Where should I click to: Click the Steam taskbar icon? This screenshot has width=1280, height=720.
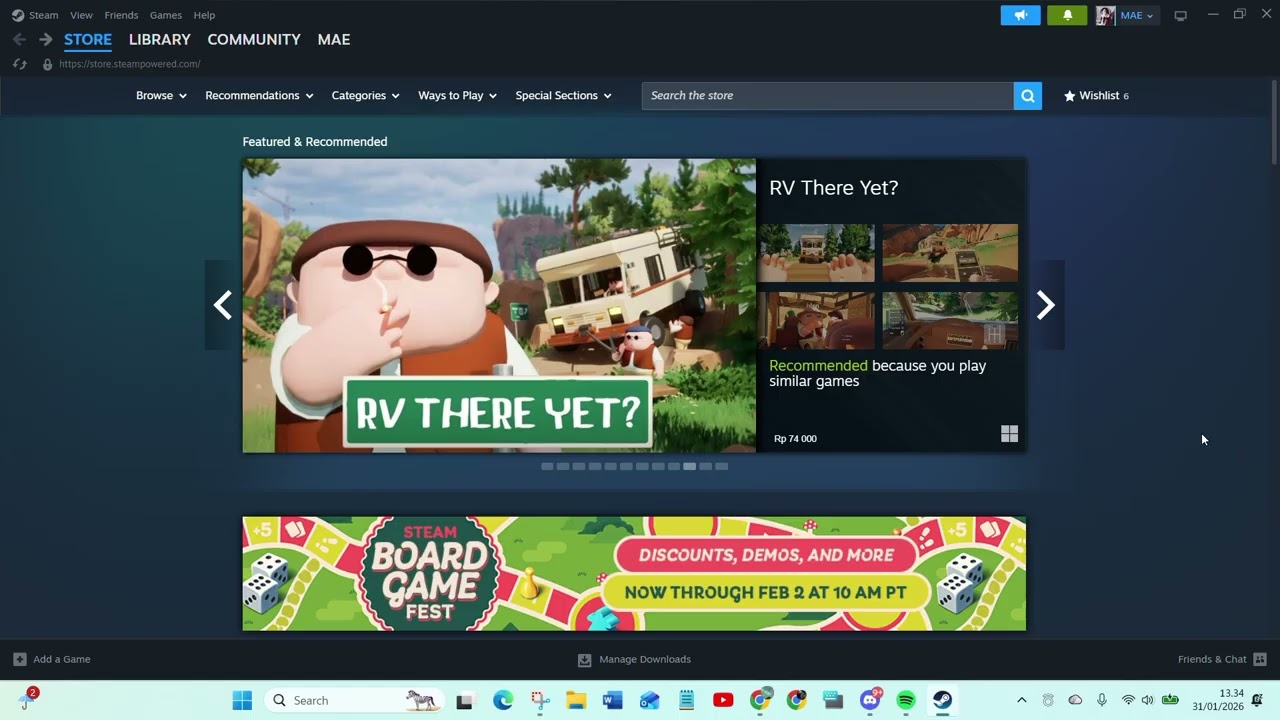pos(942,700)
